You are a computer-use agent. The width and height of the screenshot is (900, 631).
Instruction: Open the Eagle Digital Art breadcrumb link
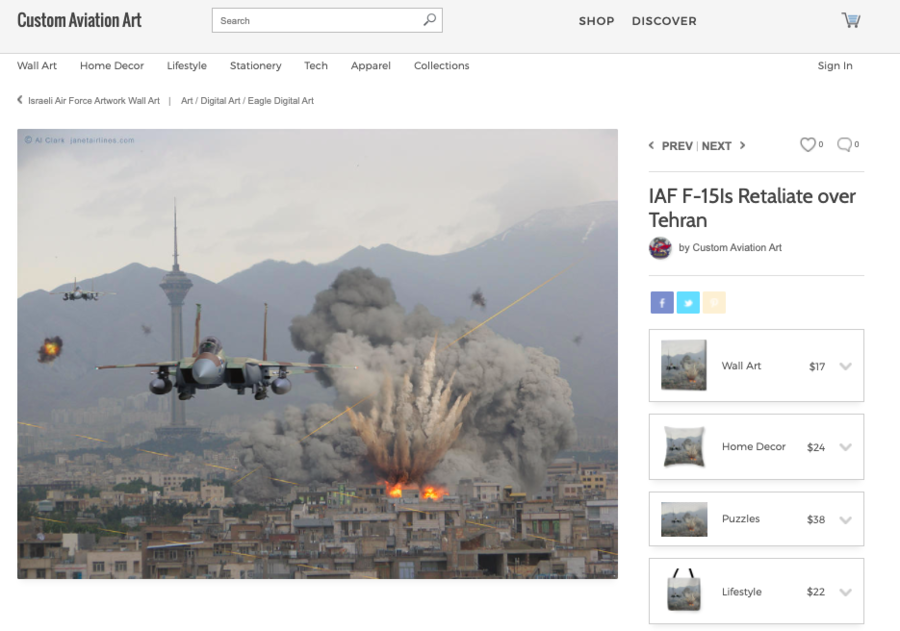click(x=281, y=100)
